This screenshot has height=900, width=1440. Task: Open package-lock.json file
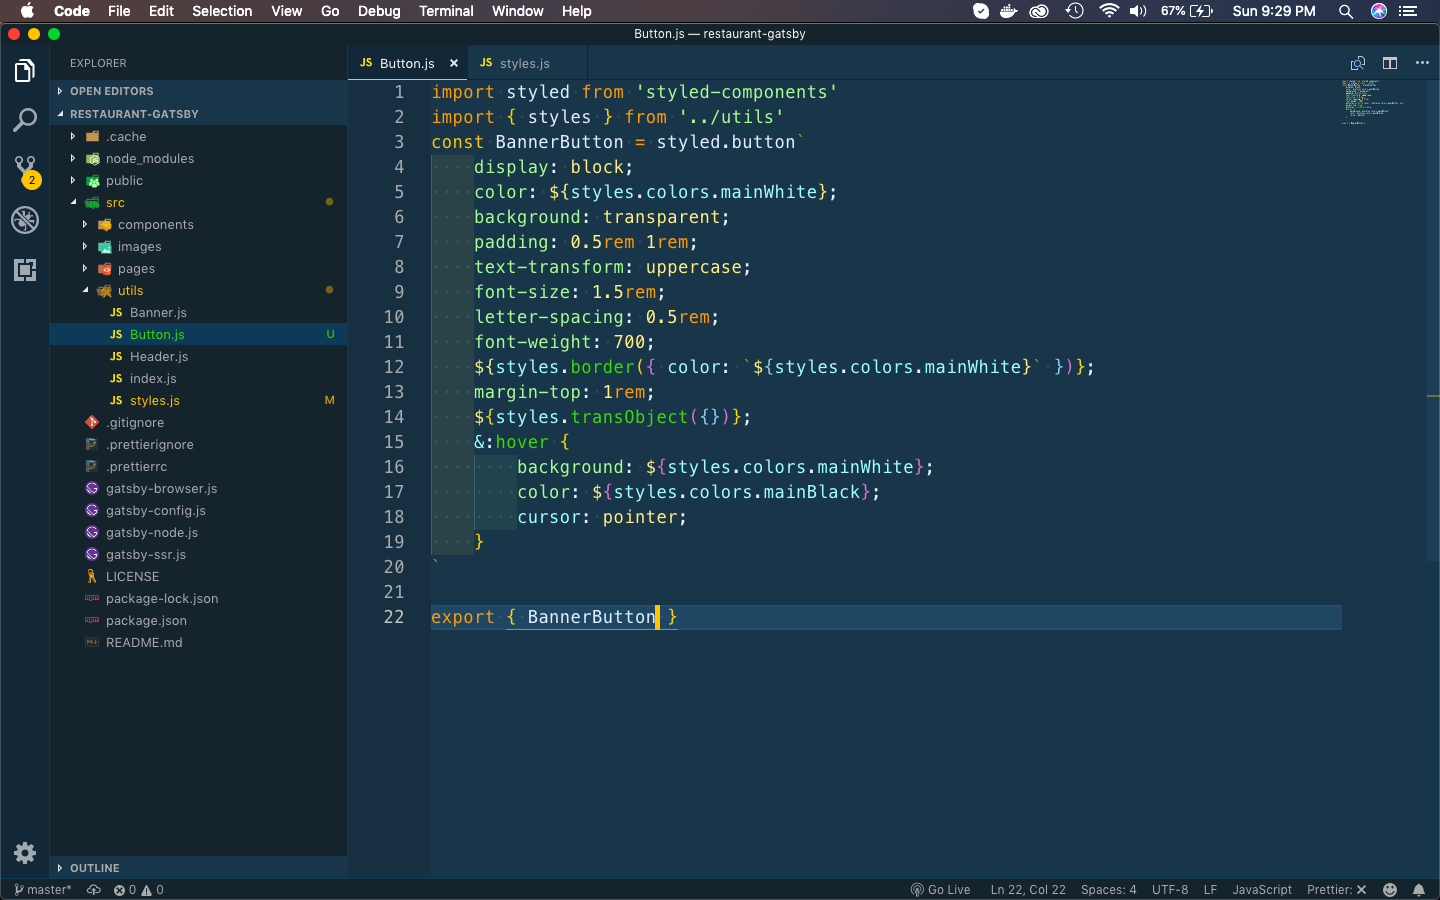(198, 599)
